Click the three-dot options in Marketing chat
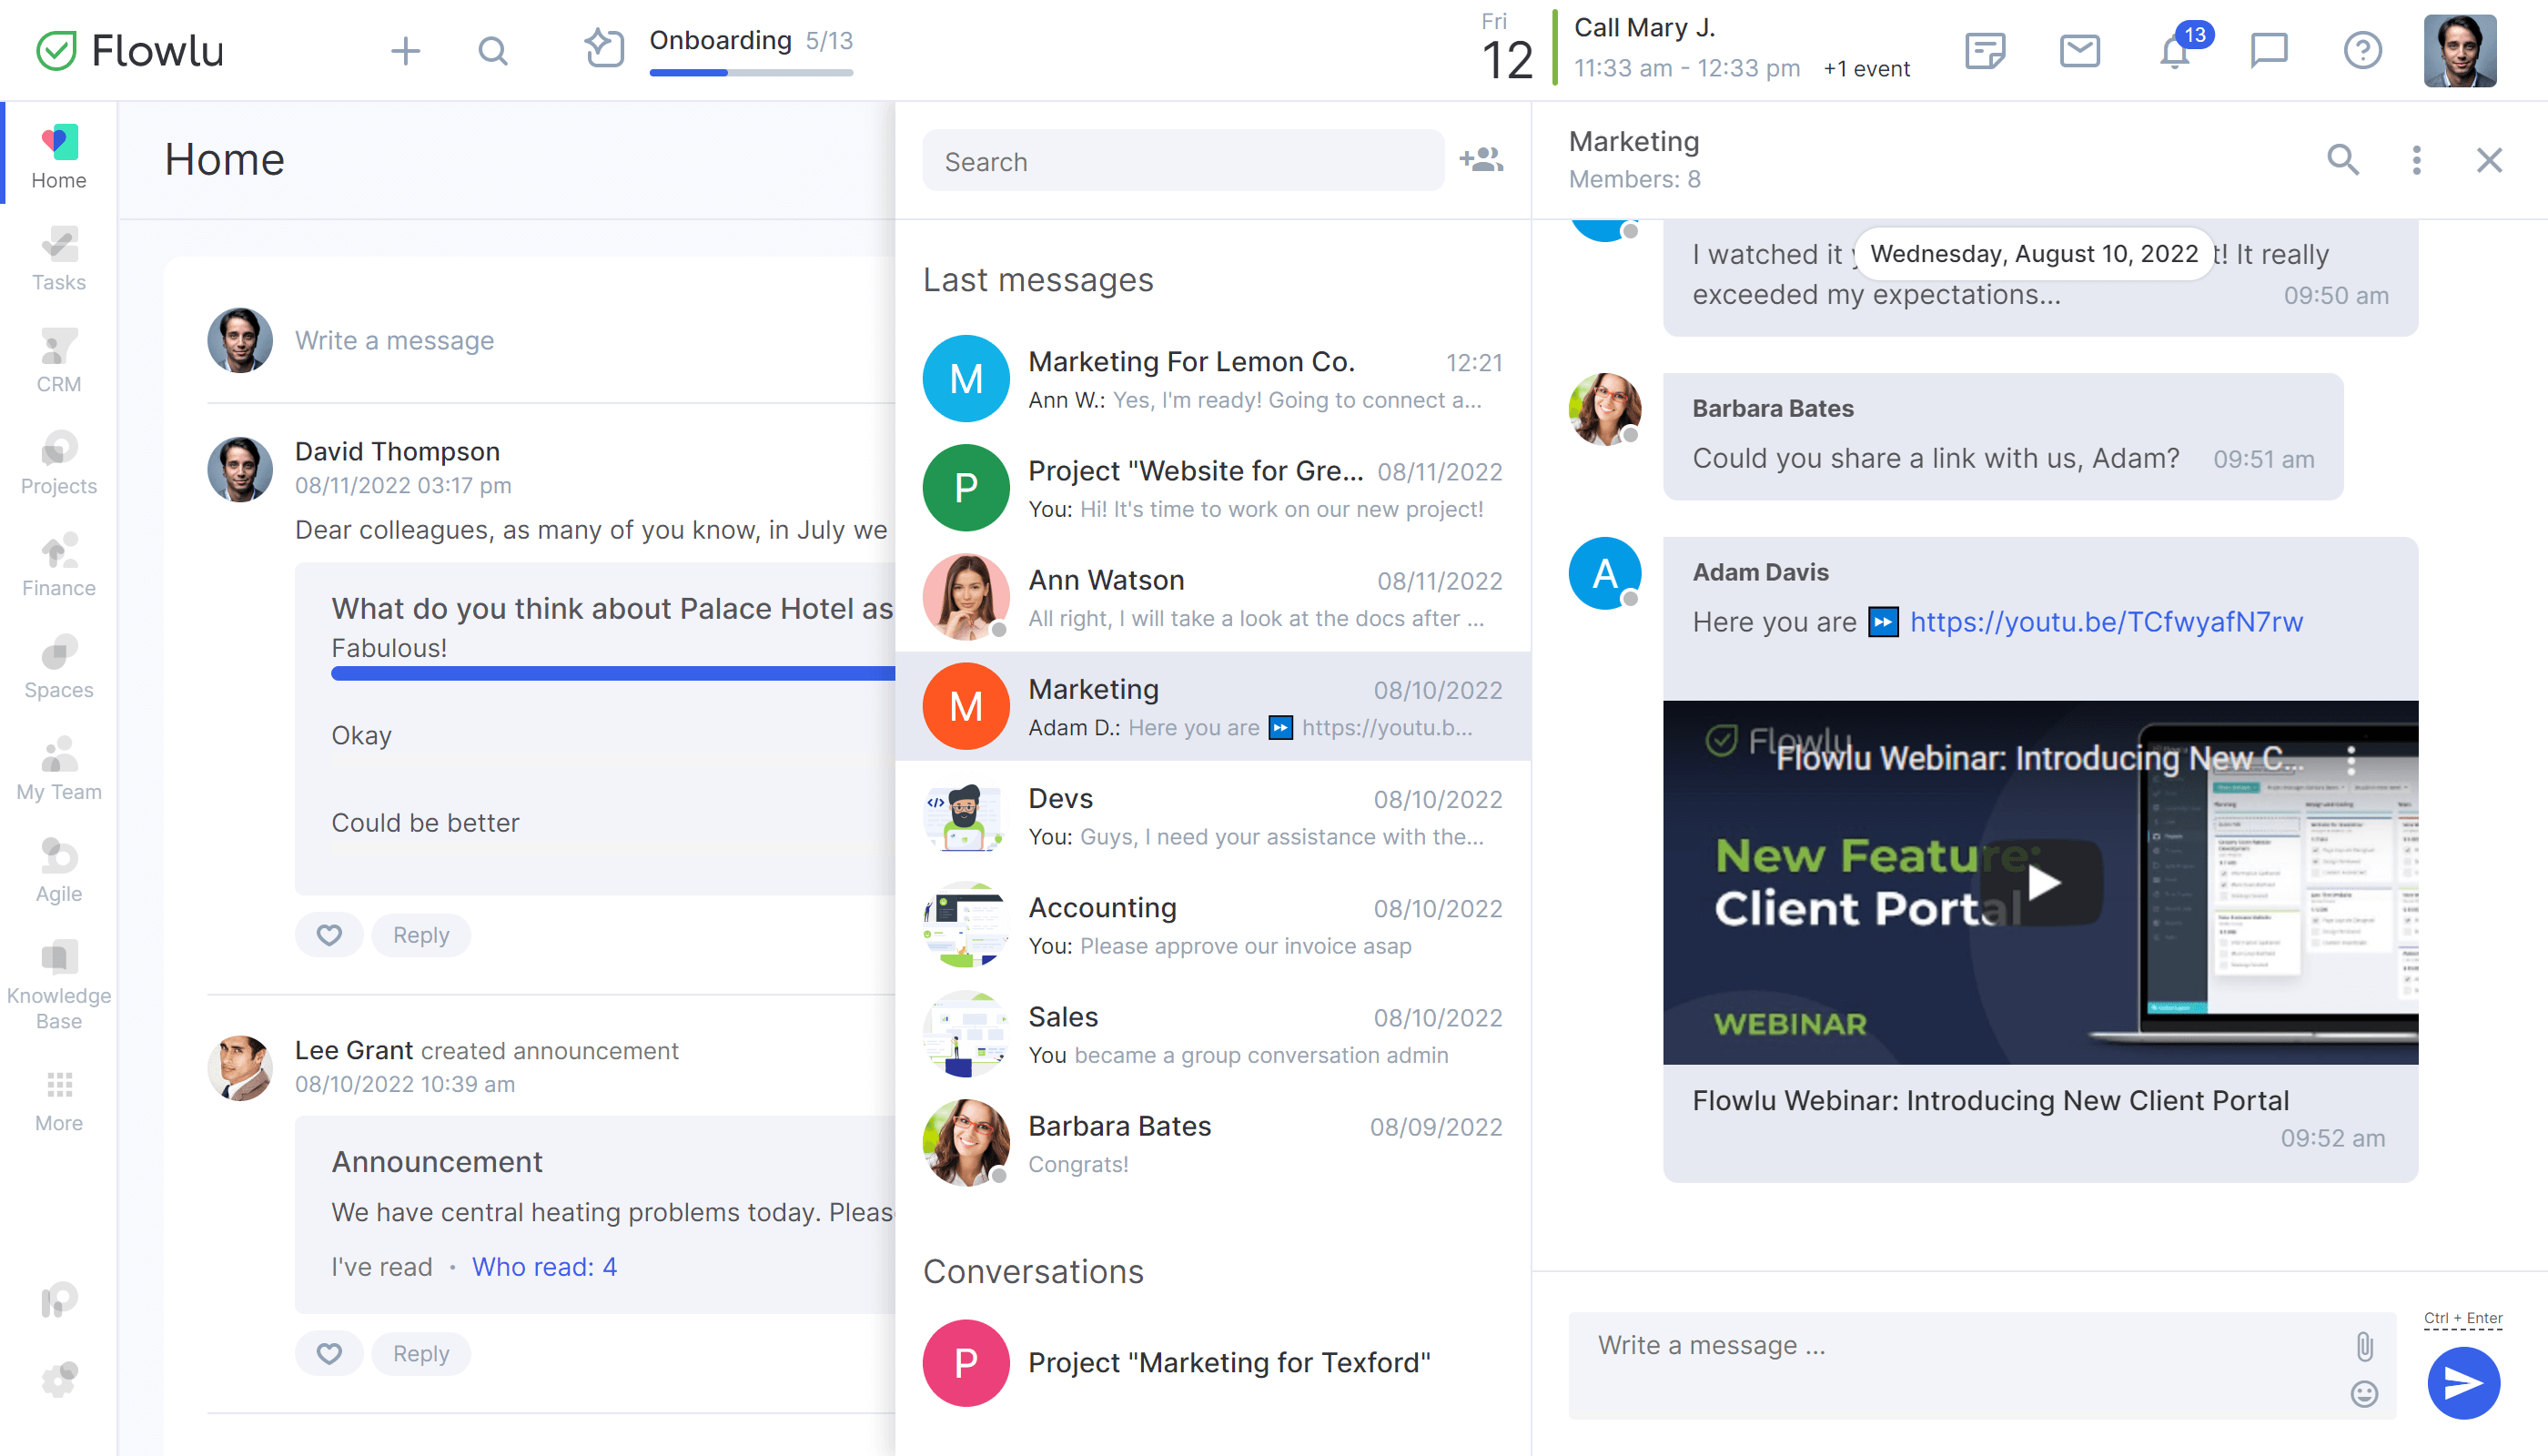Screen dimensions: 2548x1456 coord(2417,157)
